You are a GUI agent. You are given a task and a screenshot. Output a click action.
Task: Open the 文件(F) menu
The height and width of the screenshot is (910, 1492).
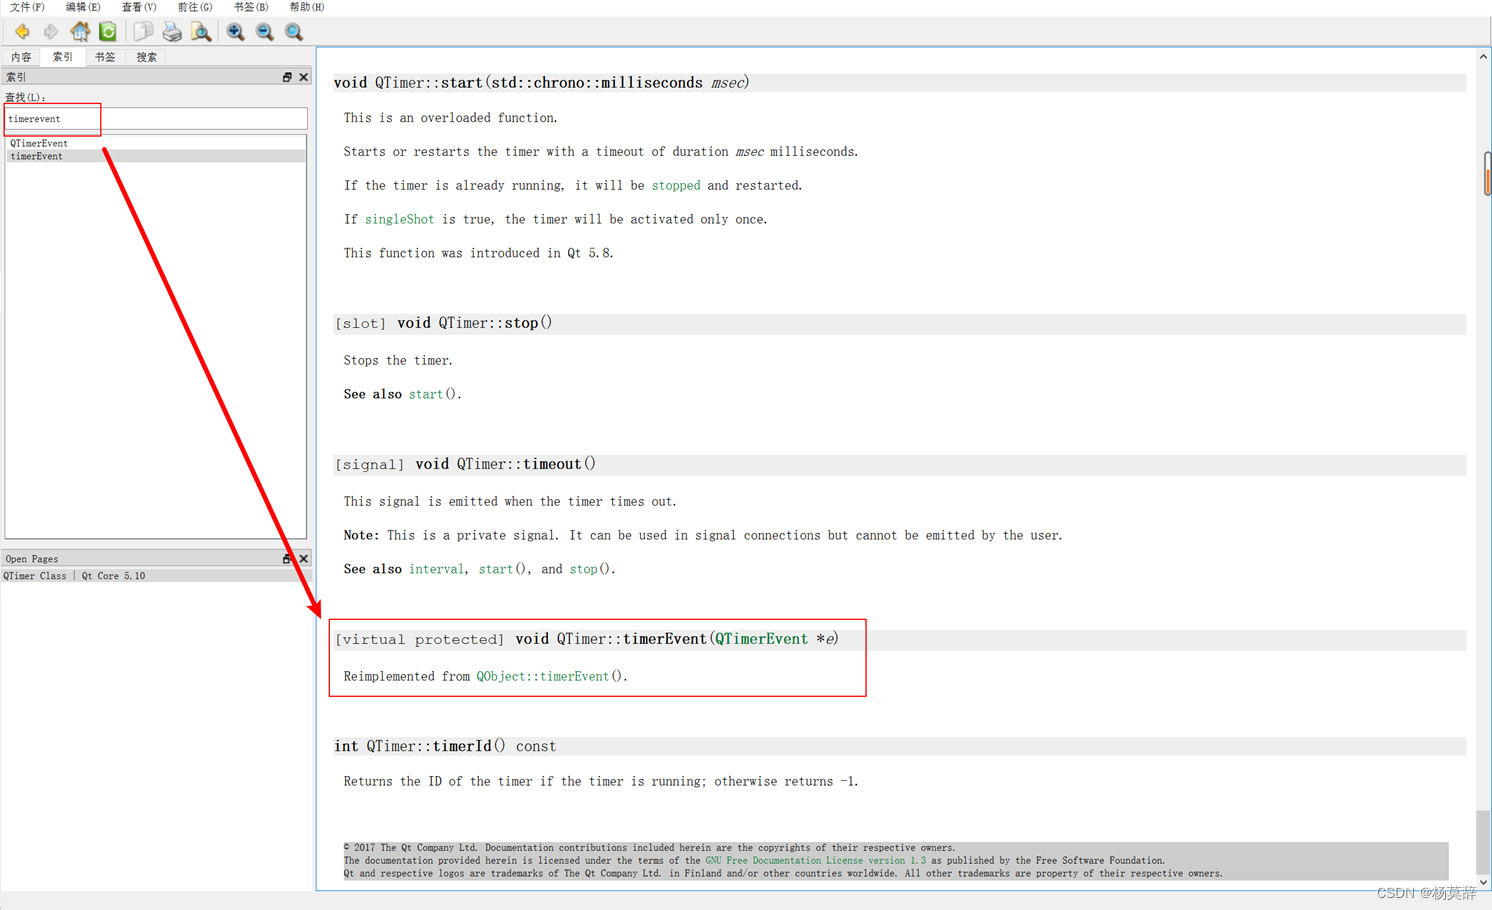pyautogui.click(x=27, y=7)
